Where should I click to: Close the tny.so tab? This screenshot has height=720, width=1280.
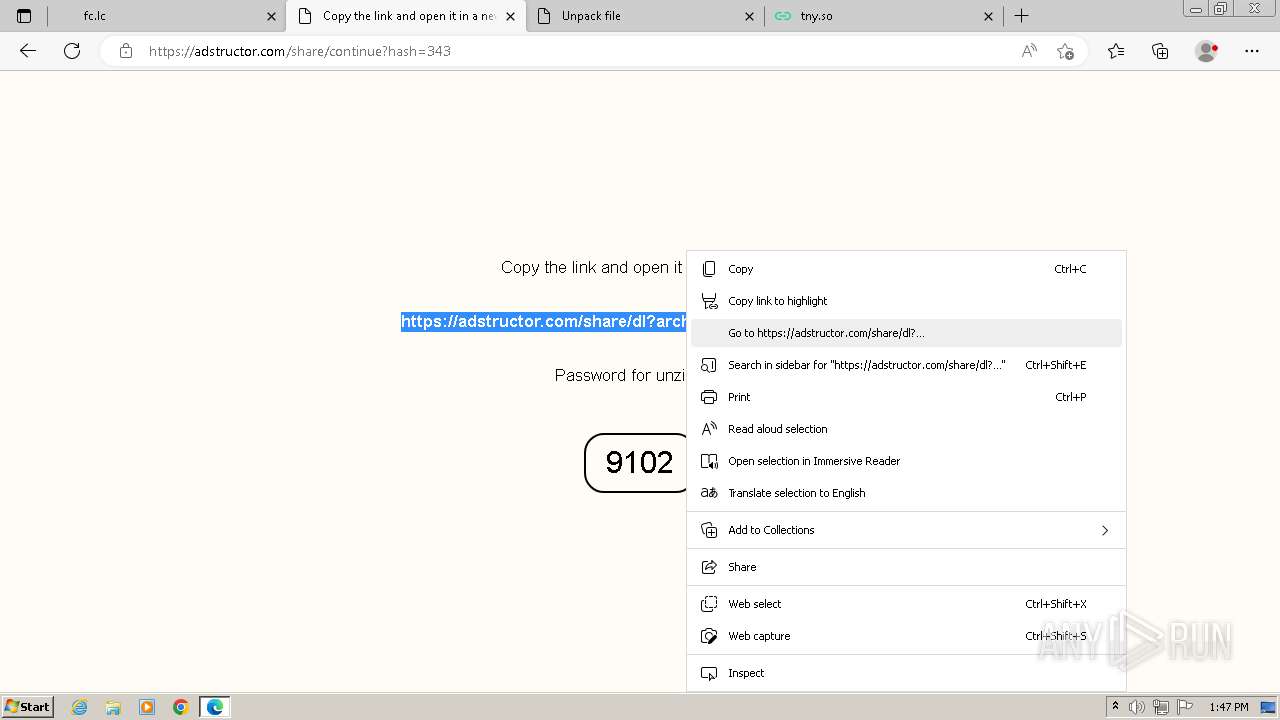989,16
